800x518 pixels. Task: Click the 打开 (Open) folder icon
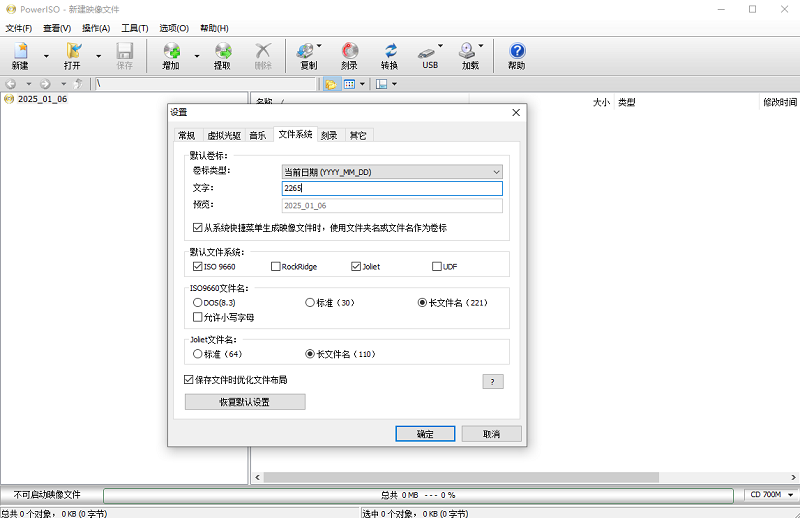pyautogui.click(x=72, y=54)
